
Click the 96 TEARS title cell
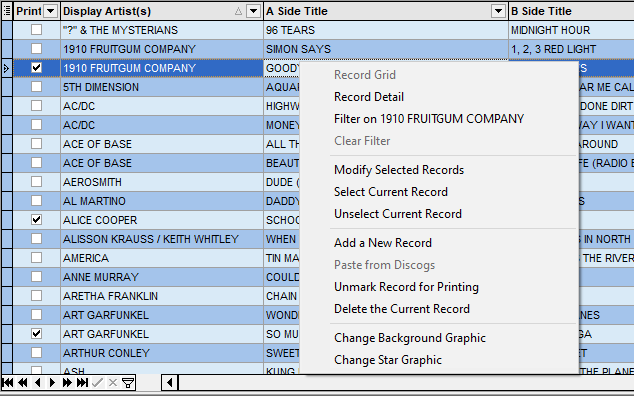click(386, 30)
